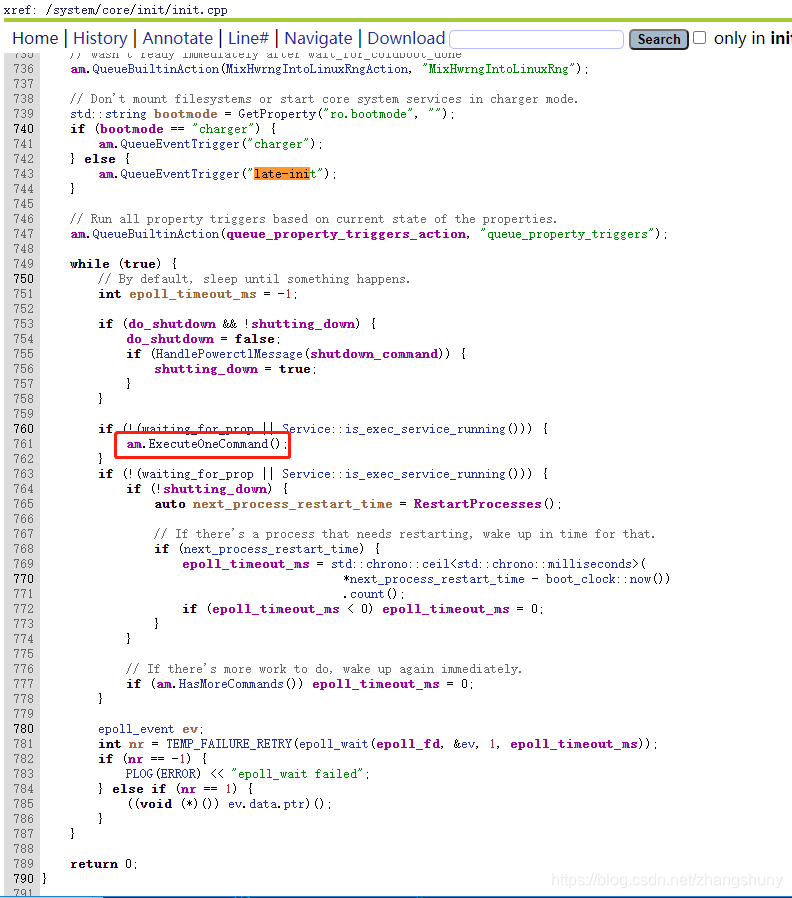The width and height of the screenshot is (792, 898).
Task: Open queue_property_triggers_action definition
Action: coord(346,234)
